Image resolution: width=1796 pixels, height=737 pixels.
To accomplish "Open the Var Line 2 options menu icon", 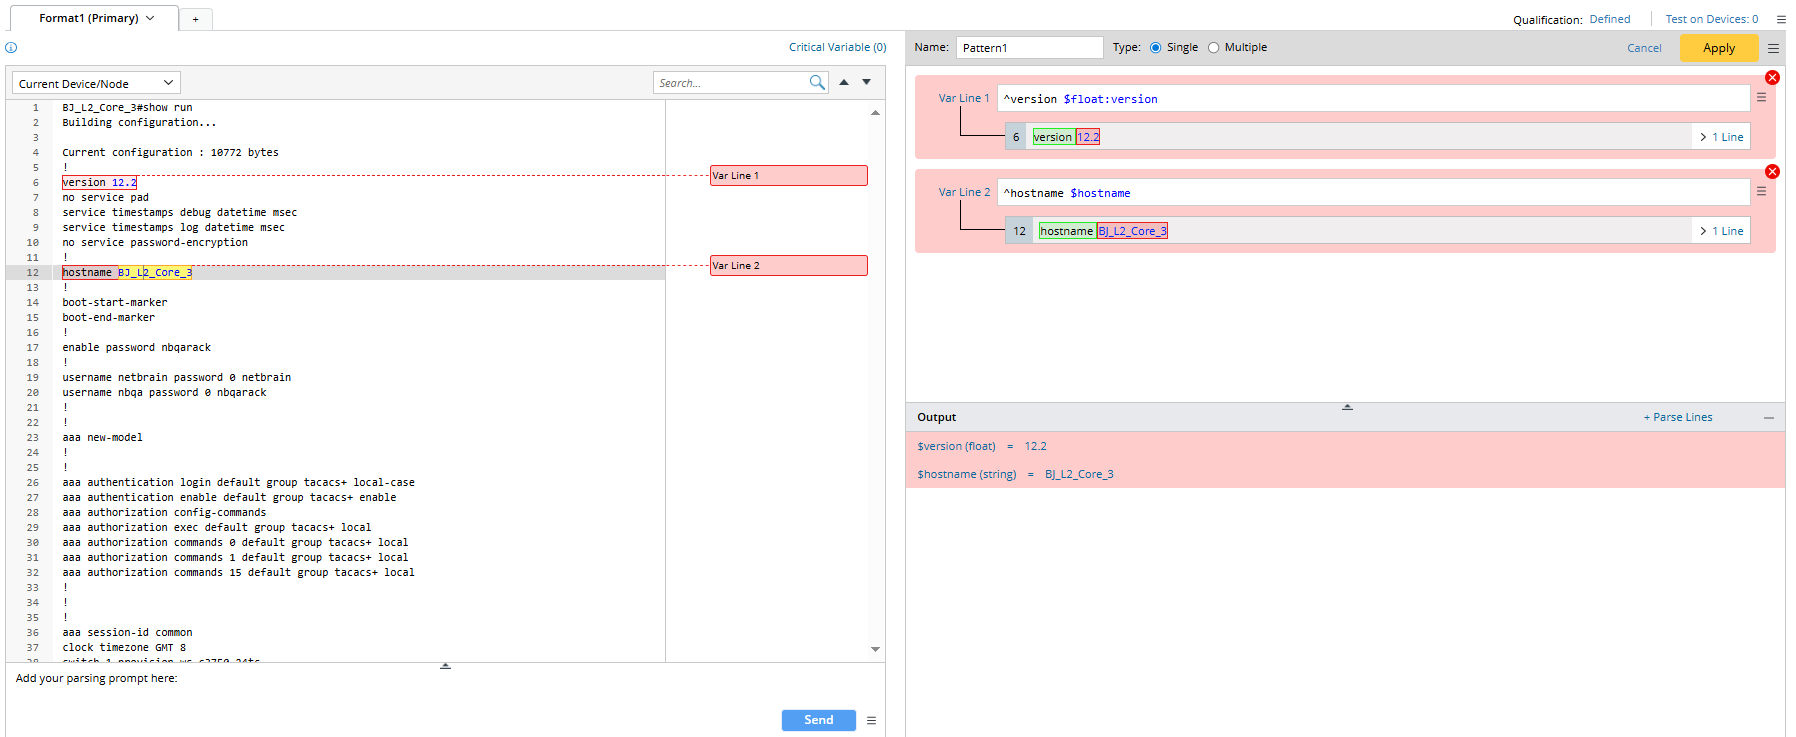I will click(1762, 191).
